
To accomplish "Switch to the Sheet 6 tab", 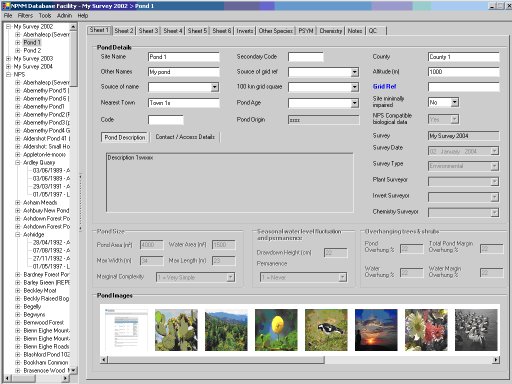I will point(222,31).
